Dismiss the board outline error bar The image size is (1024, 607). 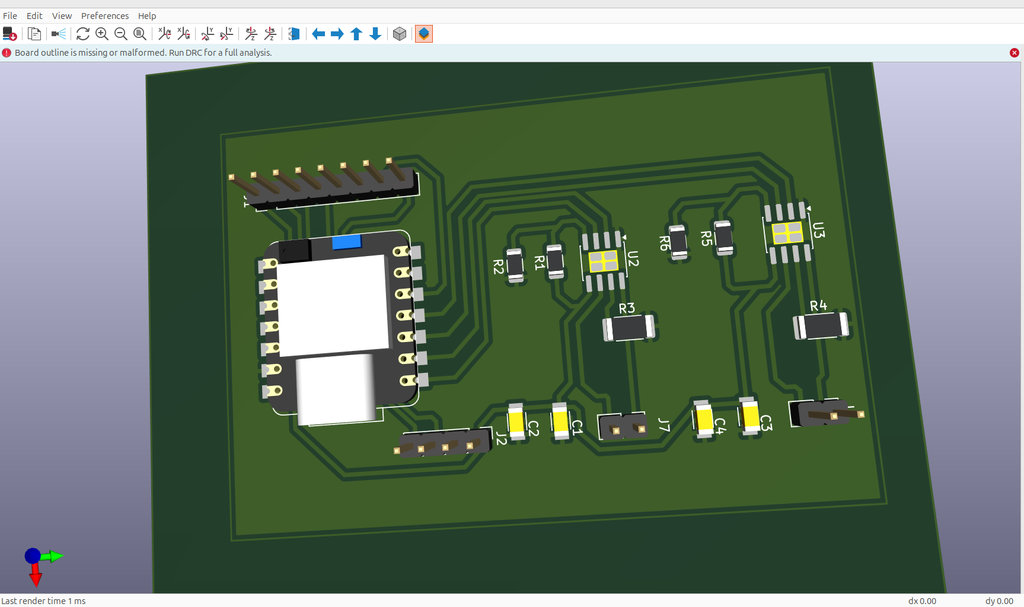1014,53
